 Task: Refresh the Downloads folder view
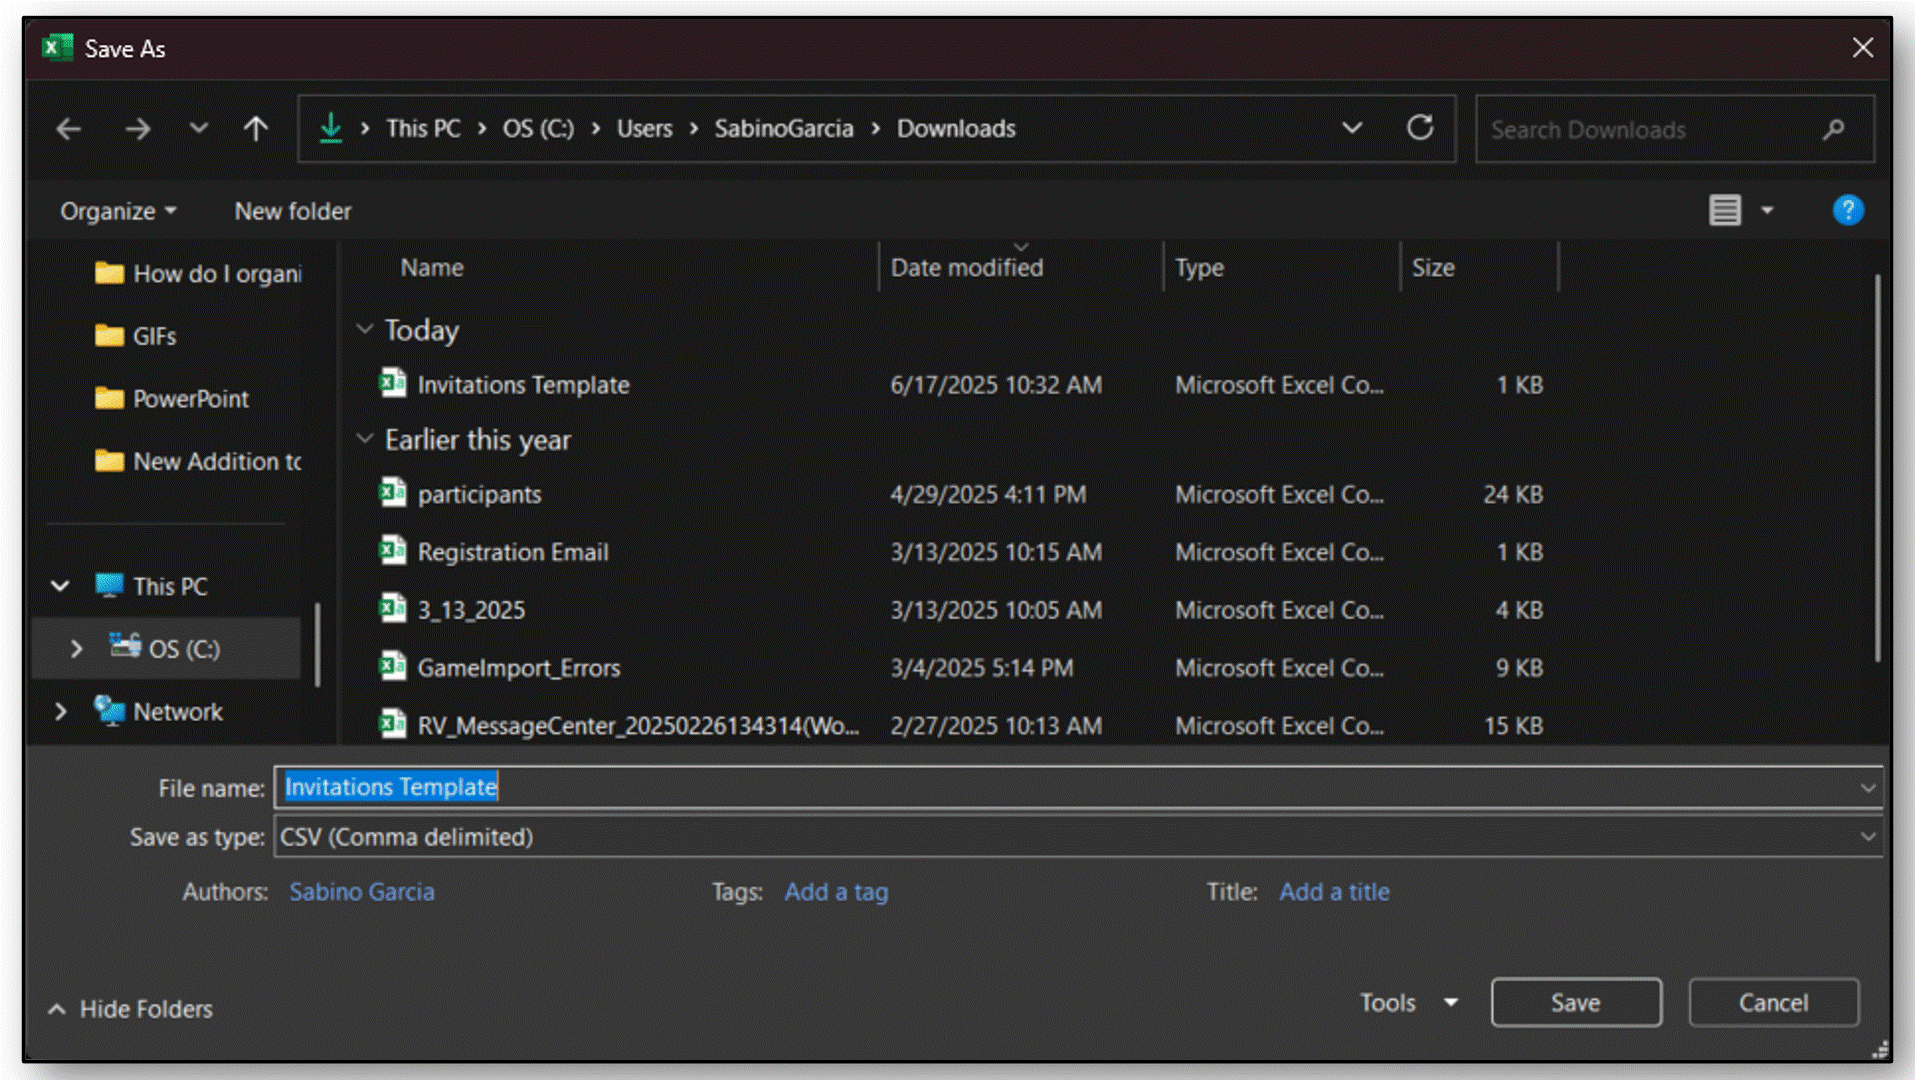tap(1420, 128)
